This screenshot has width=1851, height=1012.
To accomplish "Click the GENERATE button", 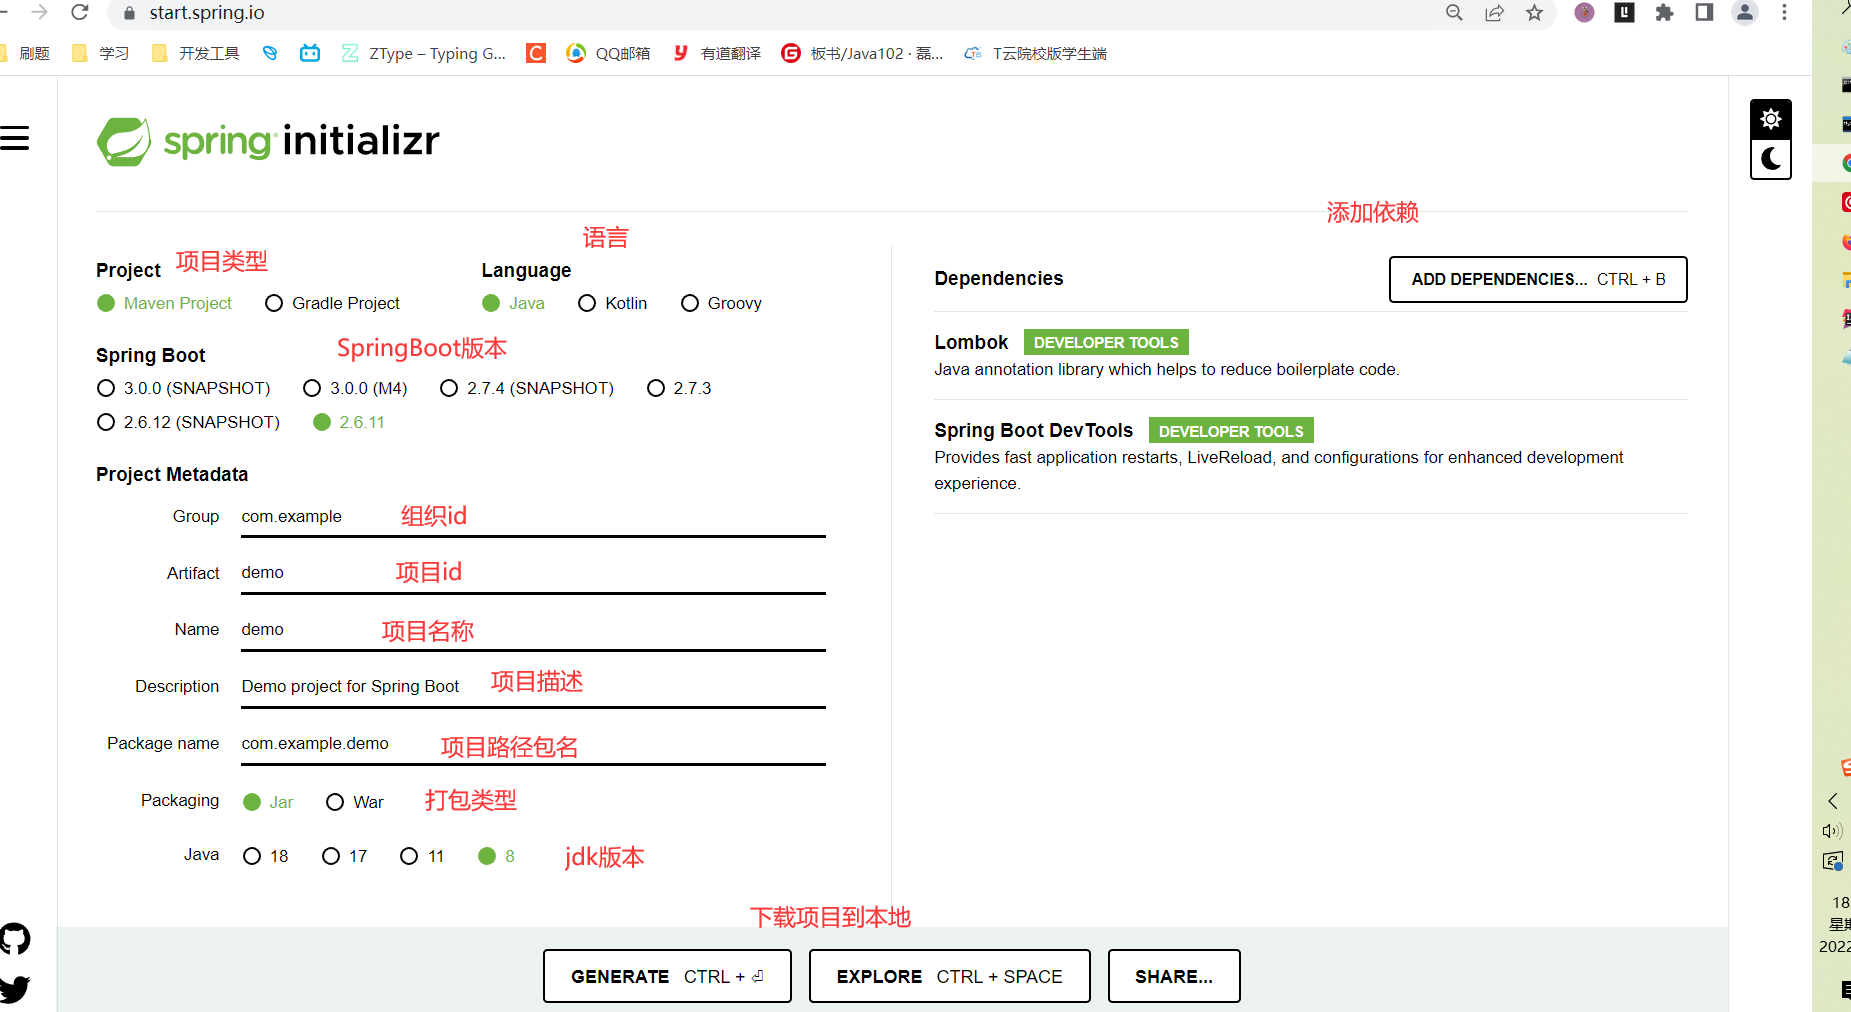I will (667, 976).
